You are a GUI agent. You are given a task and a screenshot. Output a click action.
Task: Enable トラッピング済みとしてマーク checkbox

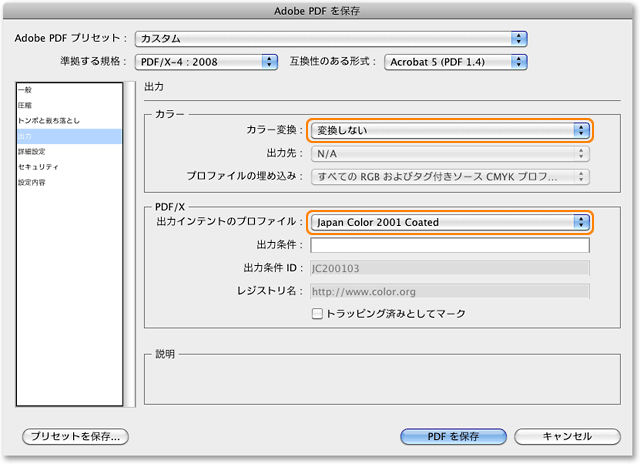point(318,313)
